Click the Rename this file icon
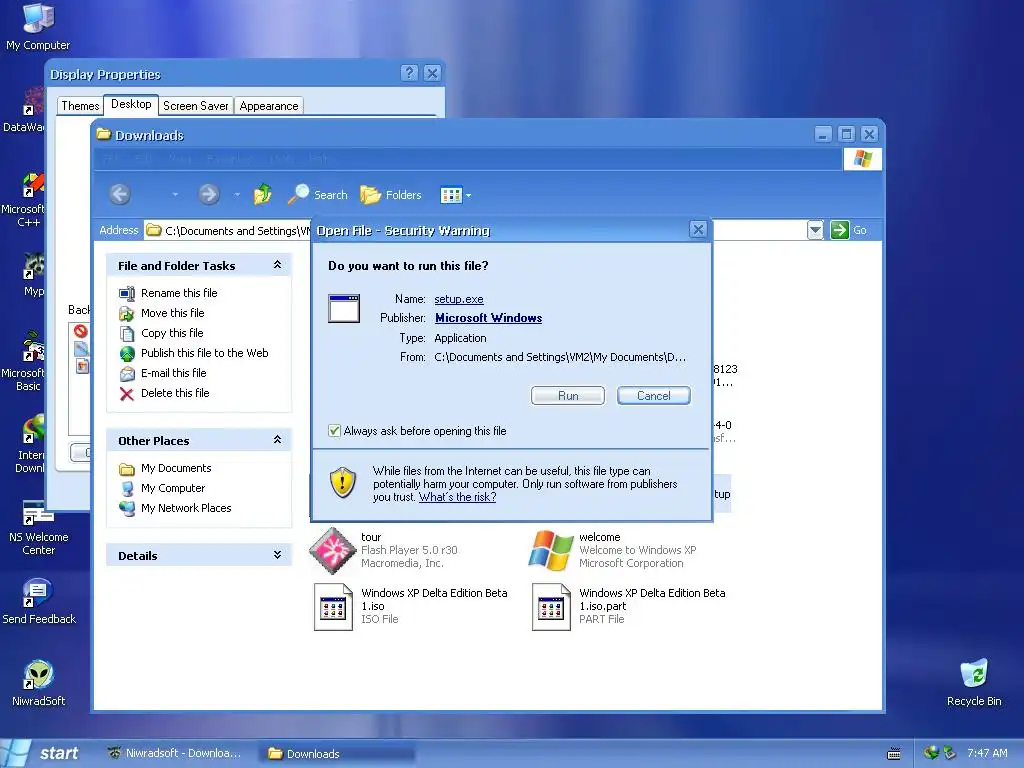Image resolution: width=1024 pixels, height=768 pixels. (x=127, y=293)
